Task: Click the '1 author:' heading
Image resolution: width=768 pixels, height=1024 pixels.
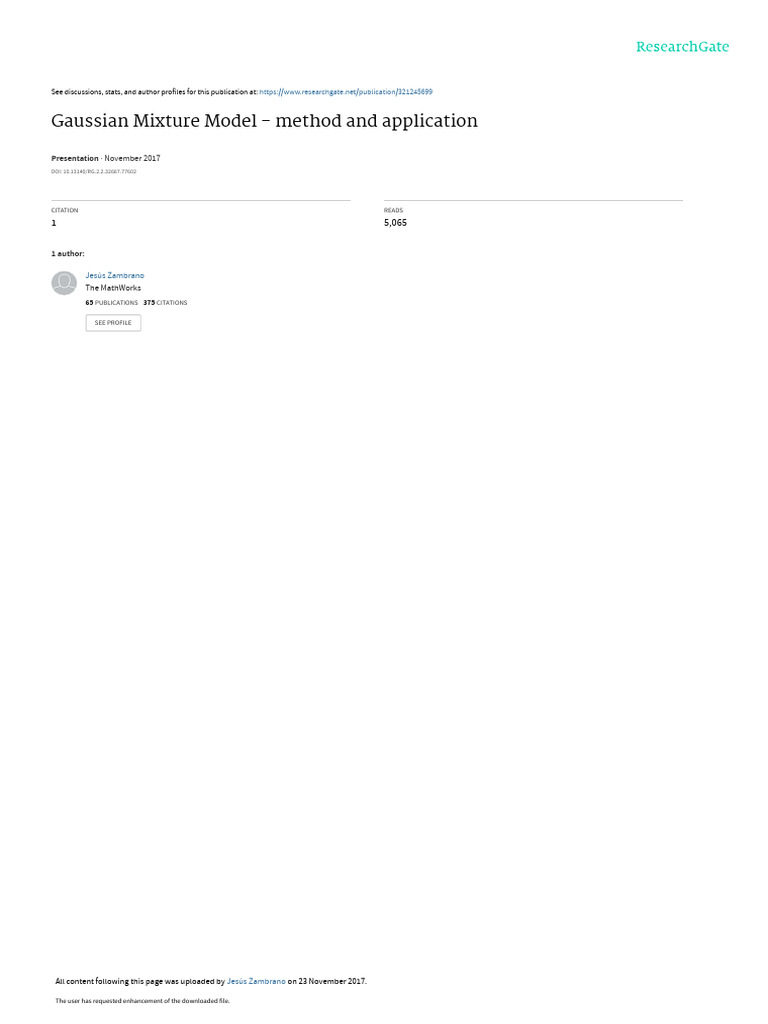Action: click(x=68, y=253)
